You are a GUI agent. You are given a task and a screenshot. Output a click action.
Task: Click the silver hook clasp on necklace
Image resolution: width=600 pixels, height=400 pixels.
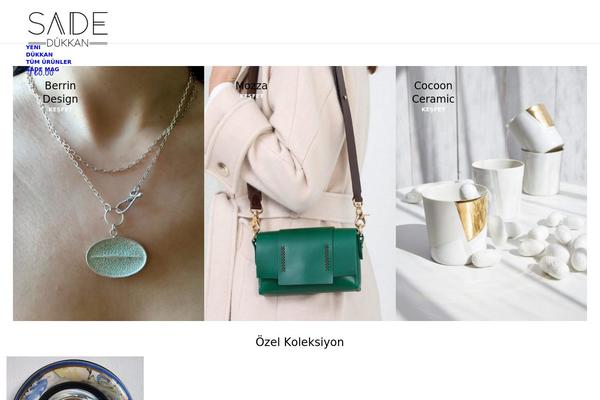128,202
